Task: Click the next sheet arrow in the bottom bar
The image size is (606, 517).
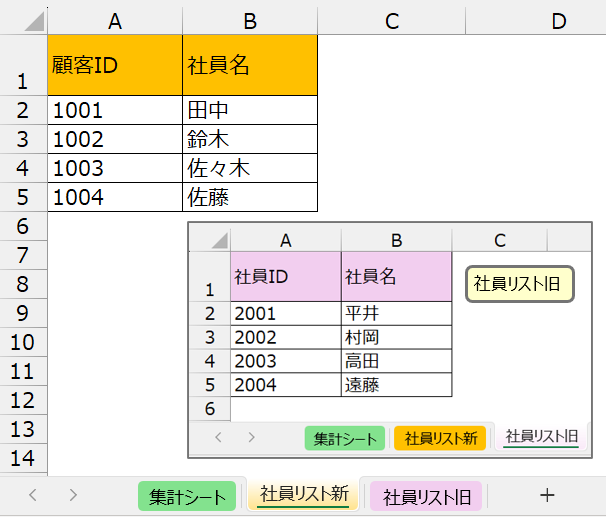Action: [73, 494]
